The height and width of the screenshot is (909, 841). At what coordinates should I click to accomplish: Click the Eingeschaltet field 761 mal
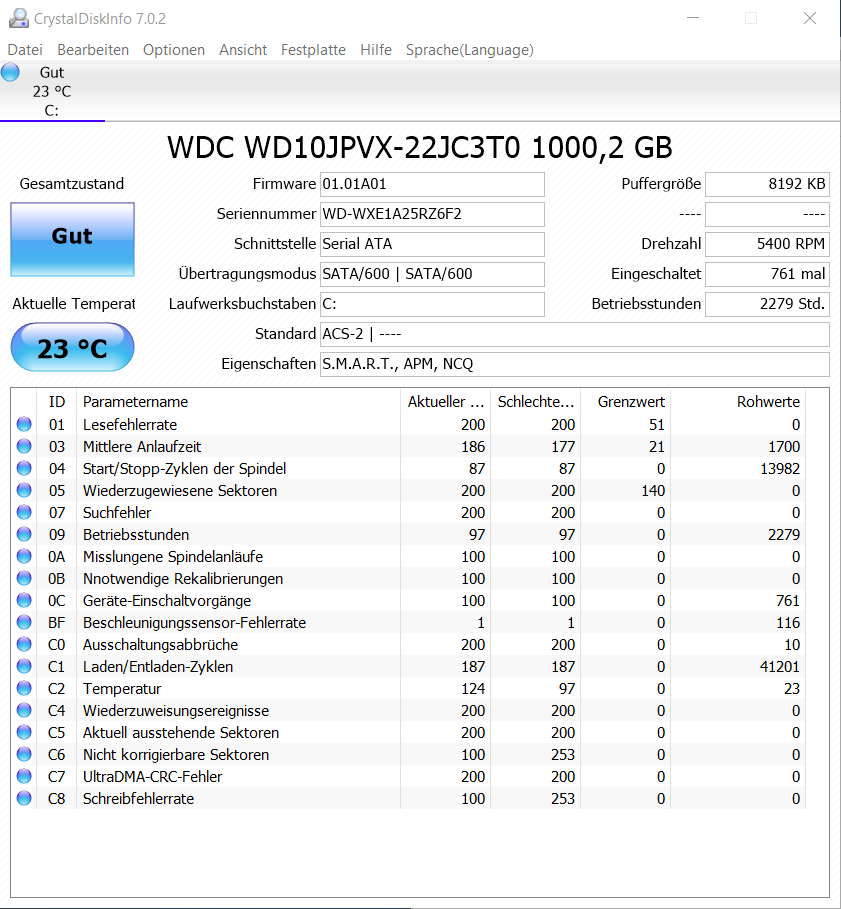767,274
